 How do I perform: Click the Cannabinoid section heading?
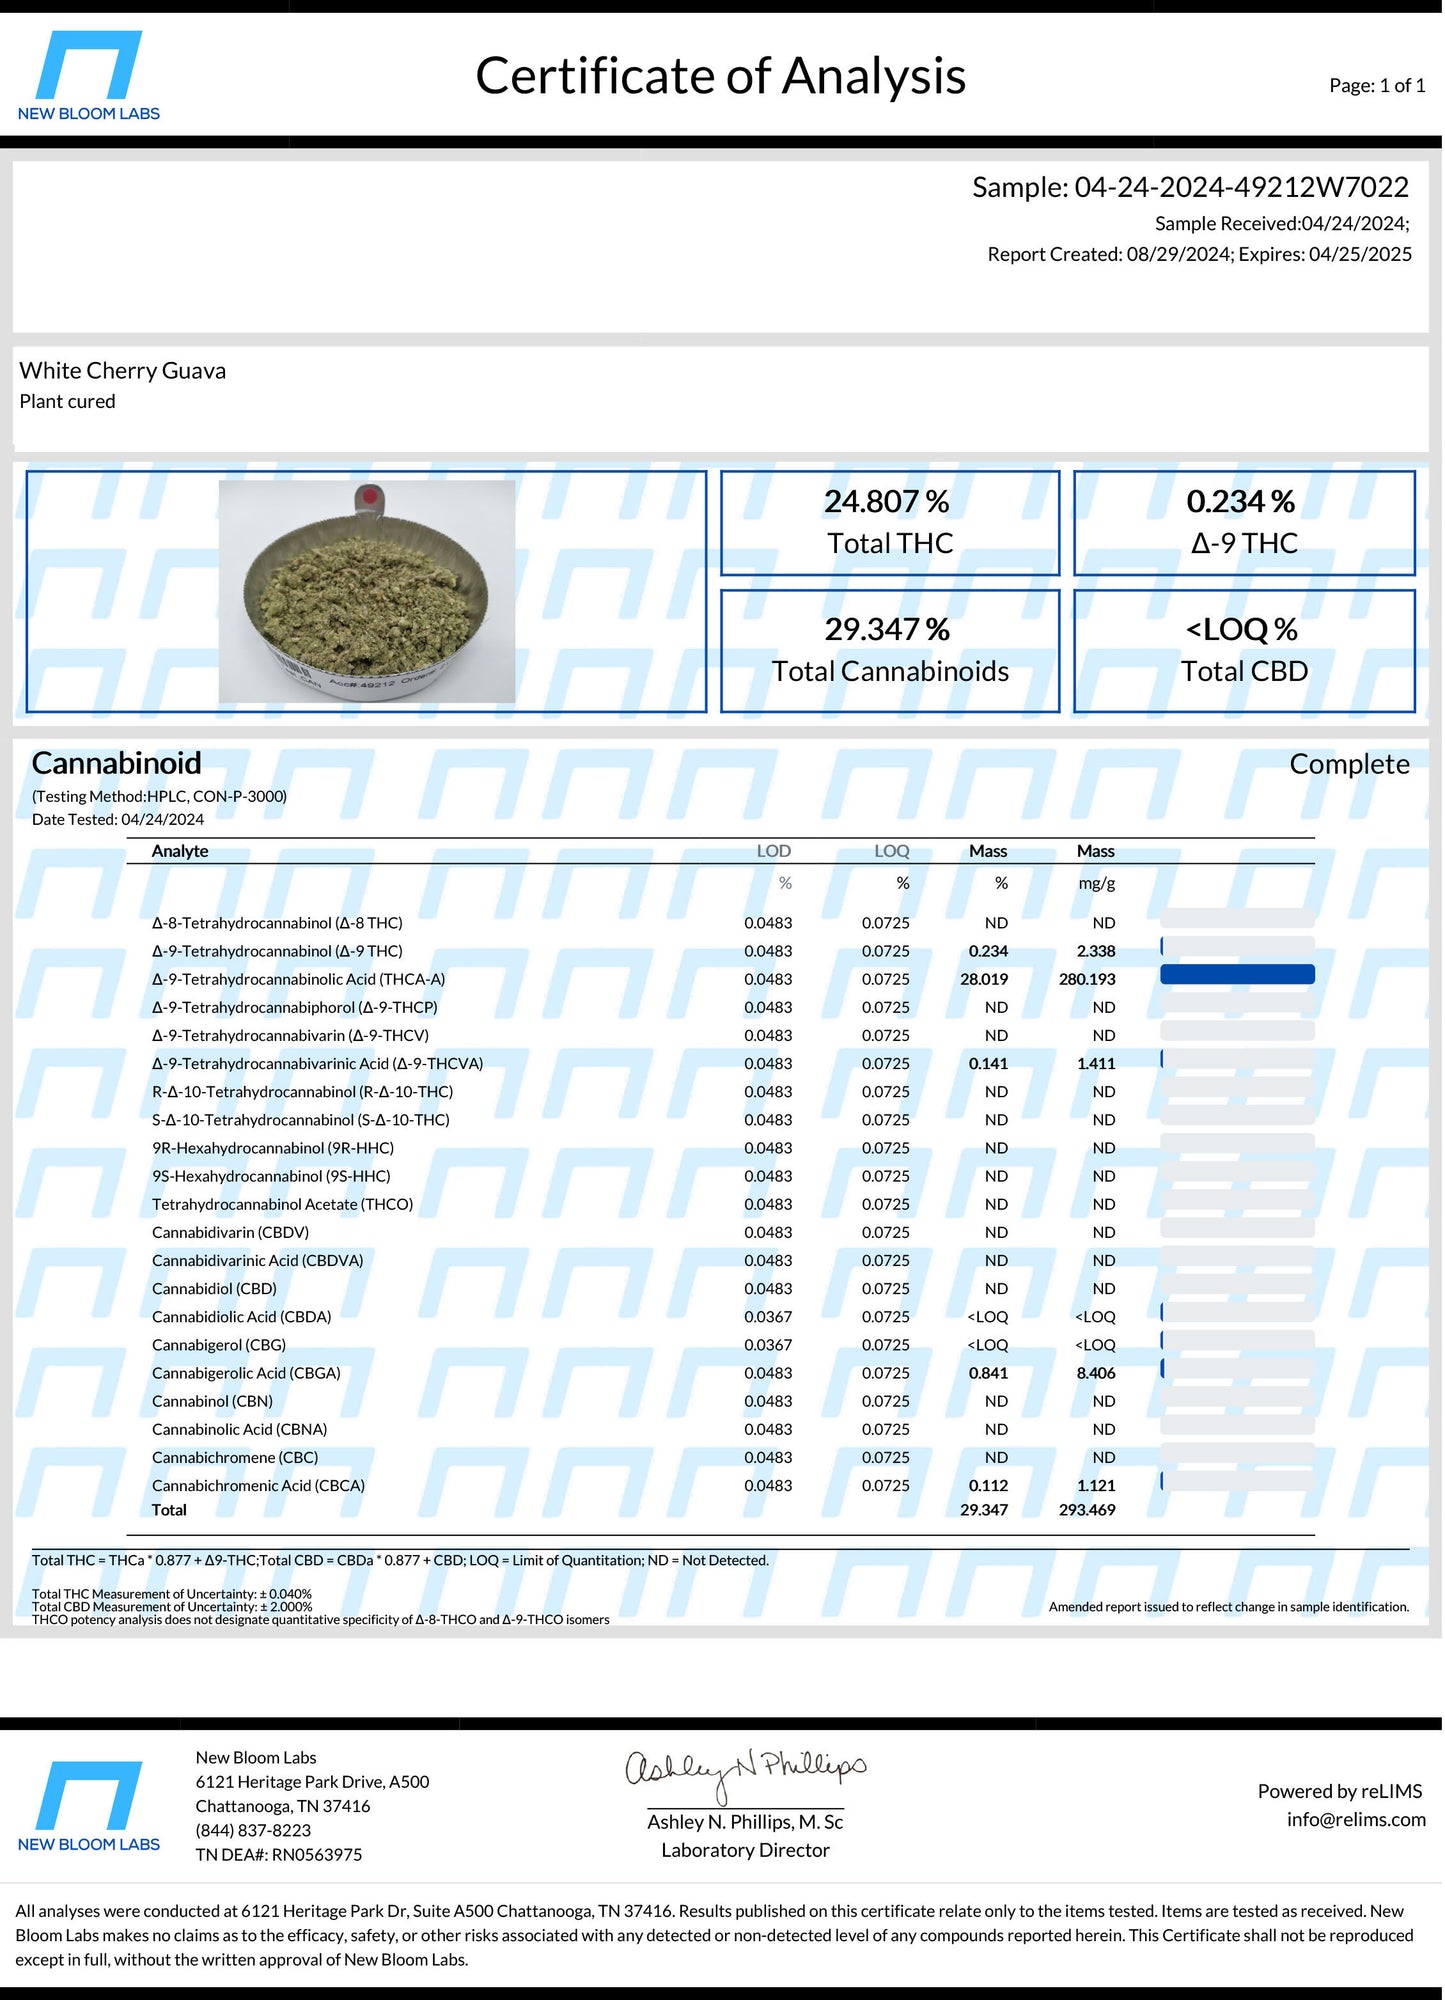(x=116, y=763)
